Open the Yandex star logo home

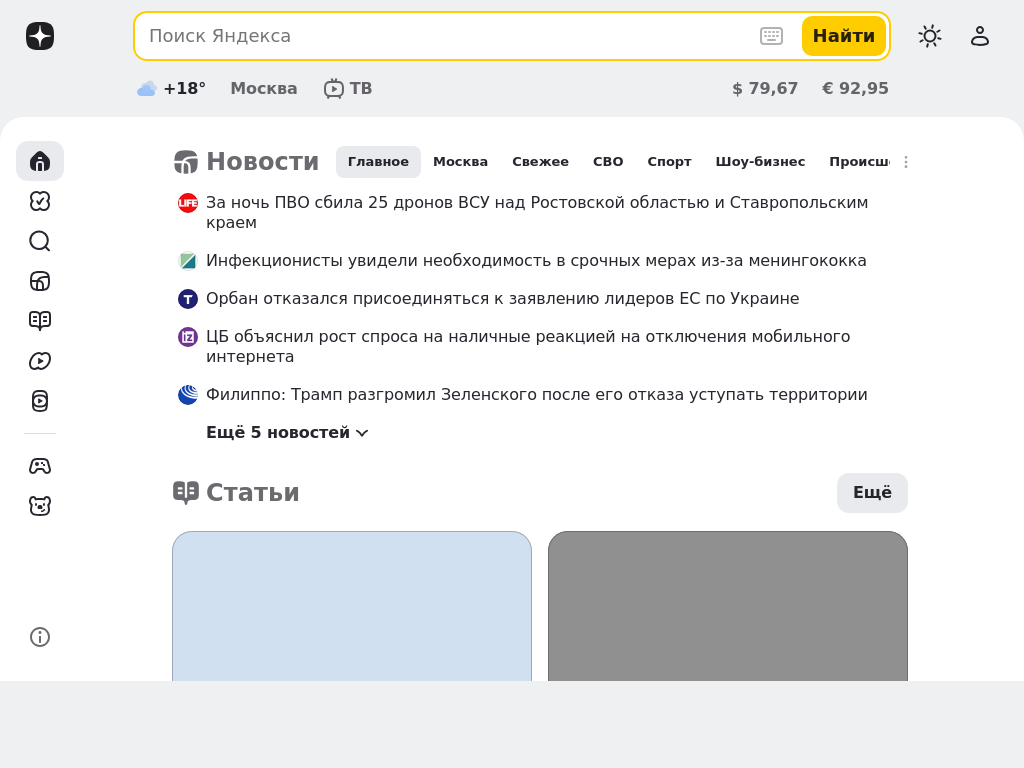[40, 36]
